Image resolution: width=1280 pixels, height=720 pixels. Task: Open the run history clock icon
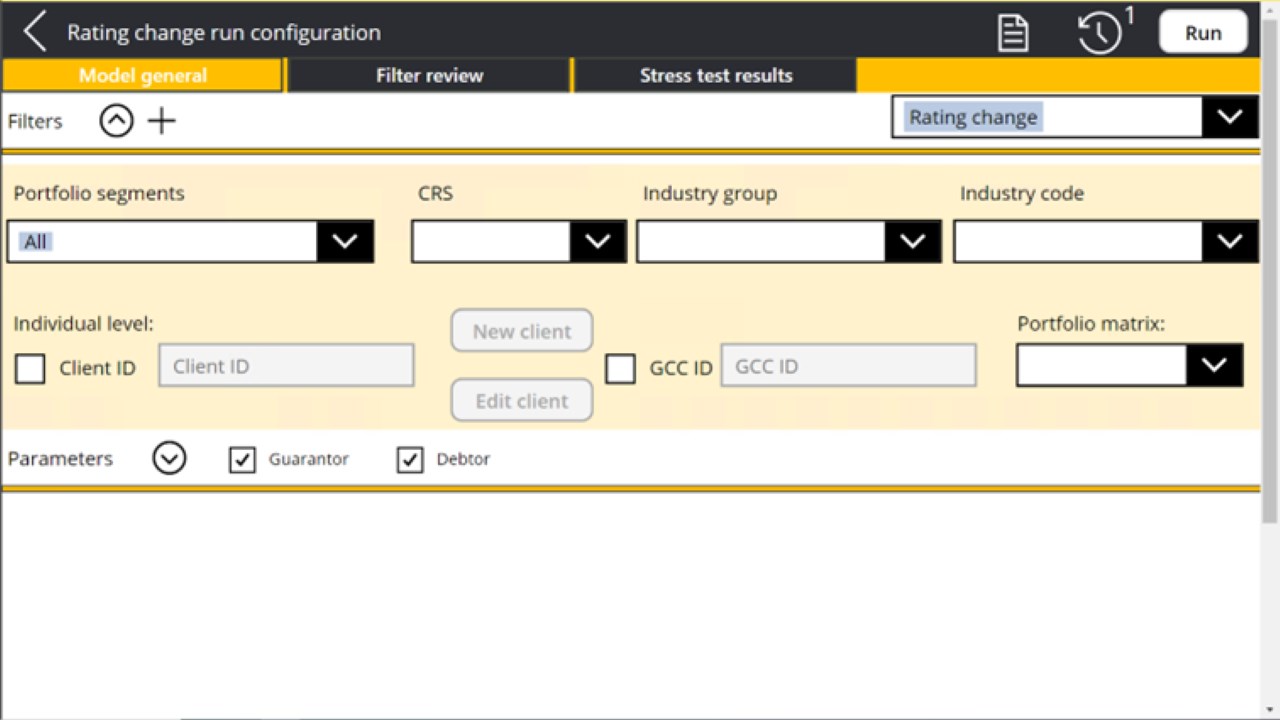point(1100,33)
